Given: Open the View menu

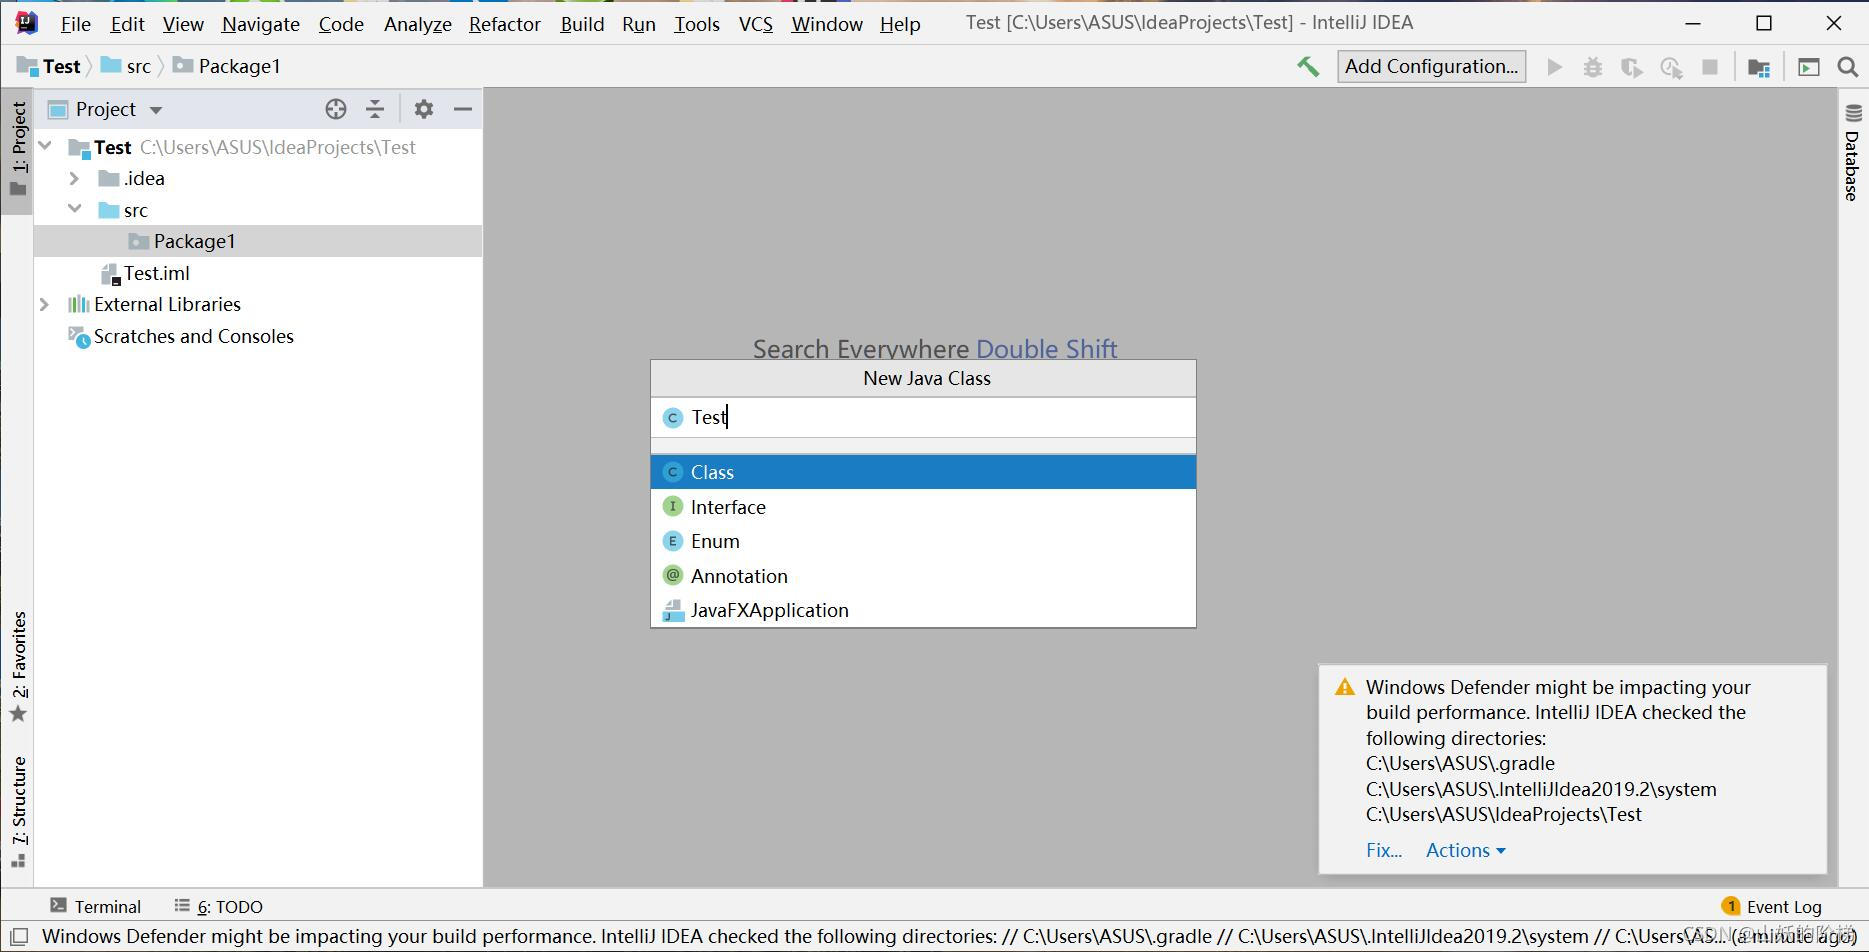Looking at the screenshot, I should (x=183, y=24).
